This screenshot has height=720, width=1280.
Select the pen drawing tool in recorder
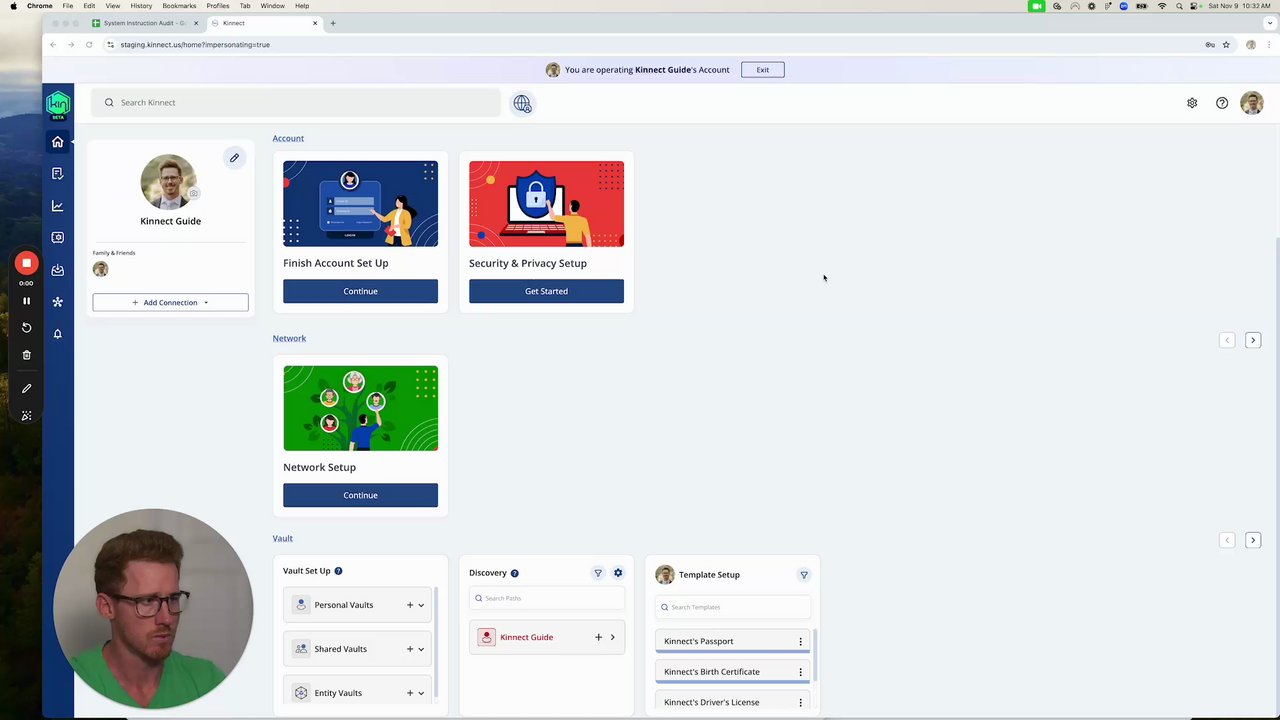point(26,389)
